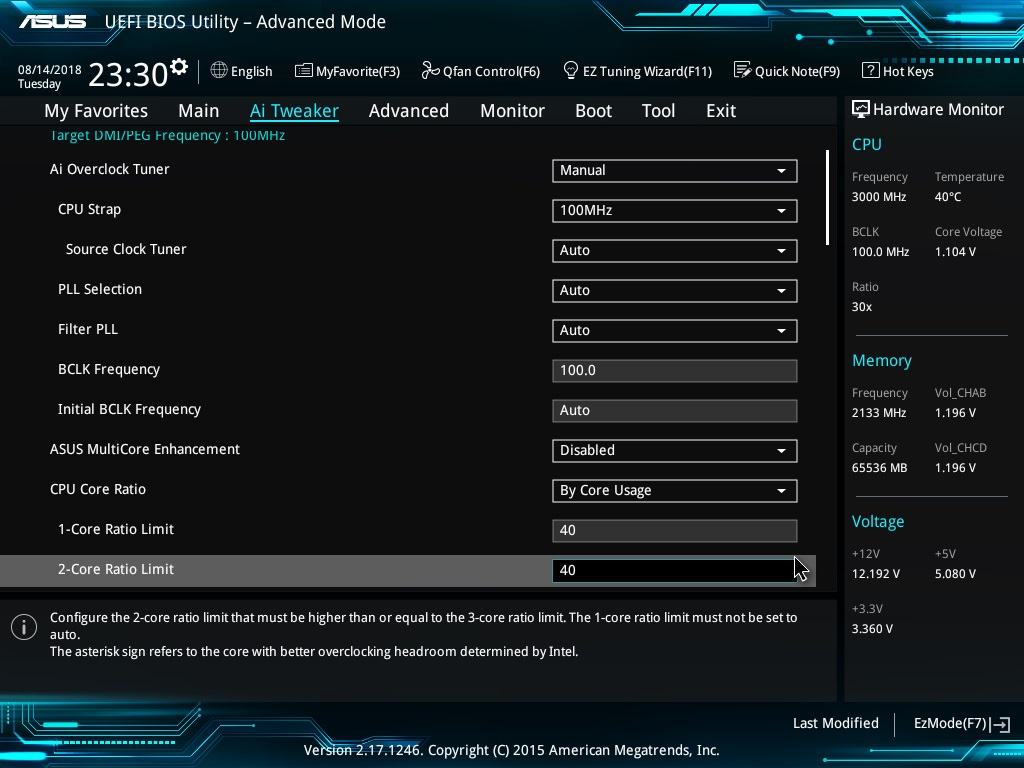Select the Ai Overclock Tuner label
Screen dimensions: 1024x768
[x=110, y=169]
